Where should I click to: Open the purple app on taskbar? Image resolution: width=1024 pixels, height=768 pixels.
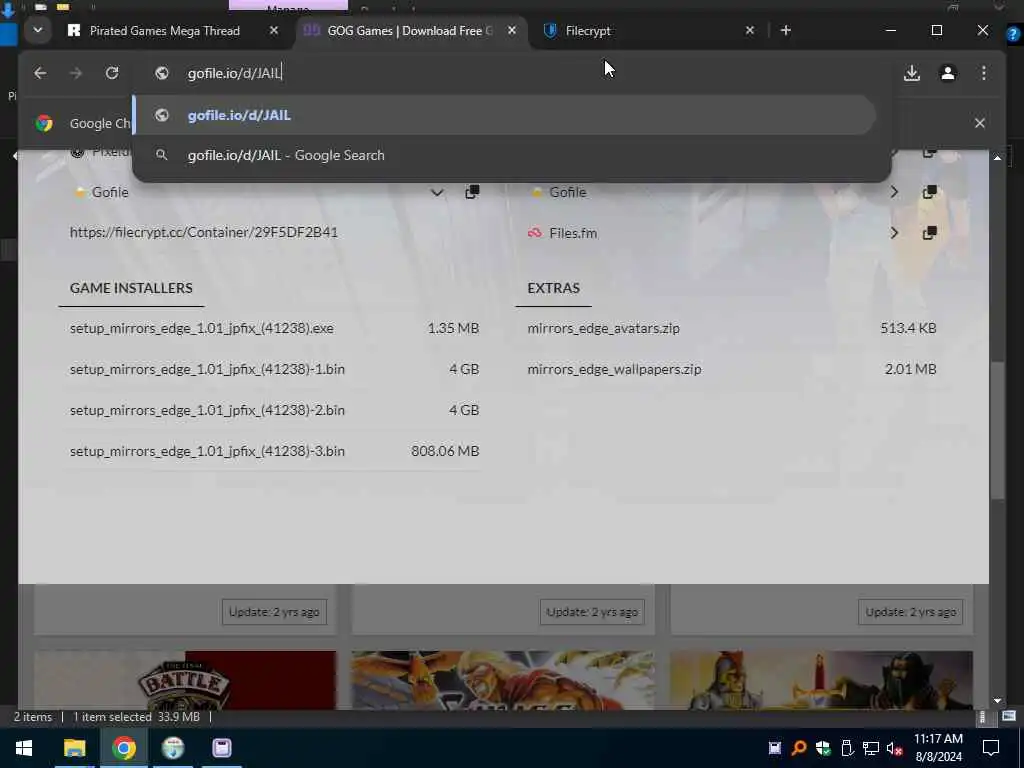222,748
